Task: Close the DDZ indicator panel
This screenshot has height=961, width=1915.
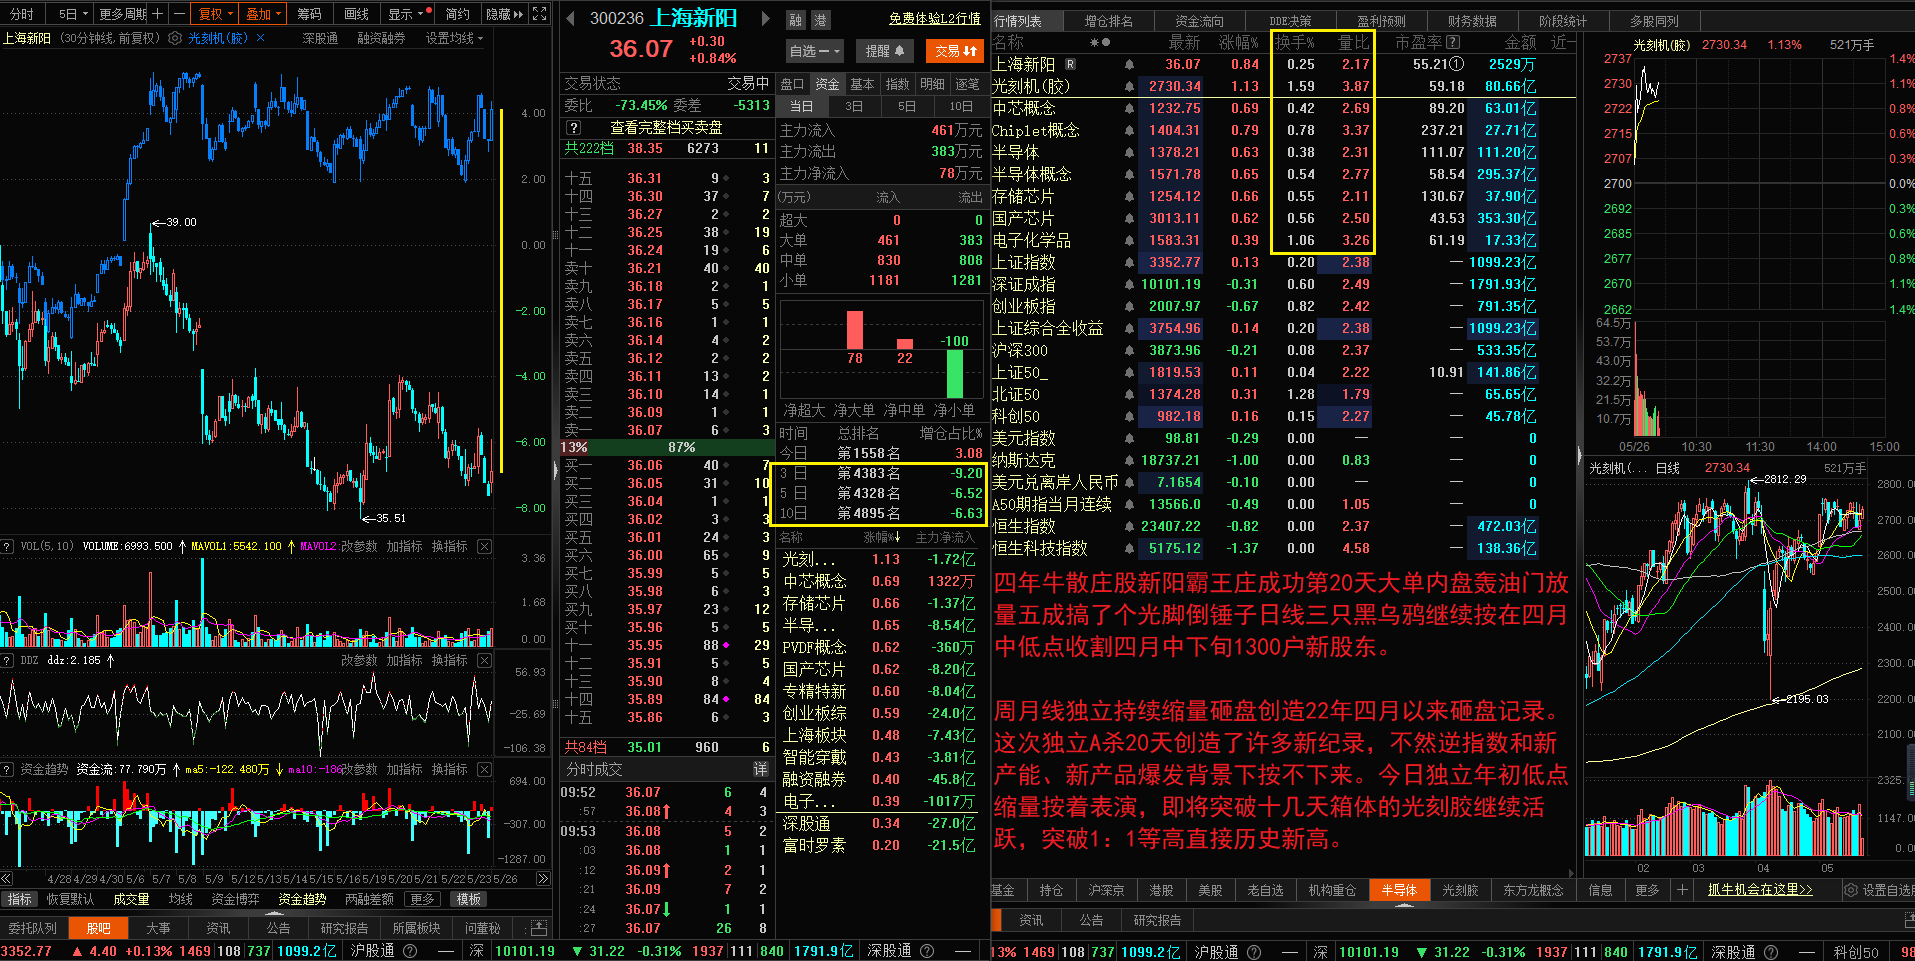Action: click(485, 660)
